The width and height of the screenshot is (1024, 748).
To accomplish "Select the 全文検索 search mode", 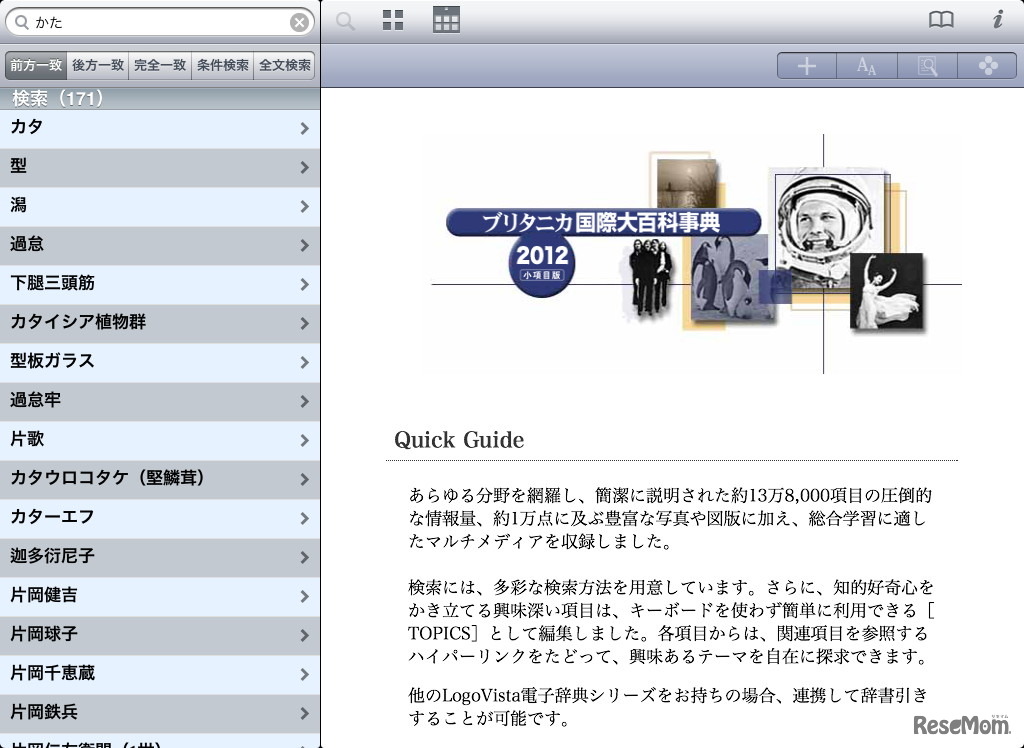I will click(285, 65).
